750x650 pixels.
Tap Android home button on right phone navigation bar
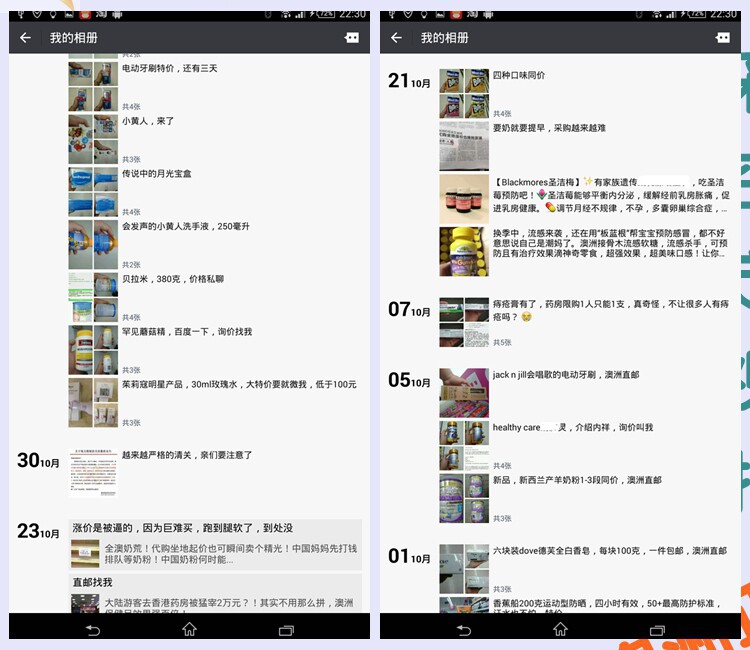tap(560, 629)
